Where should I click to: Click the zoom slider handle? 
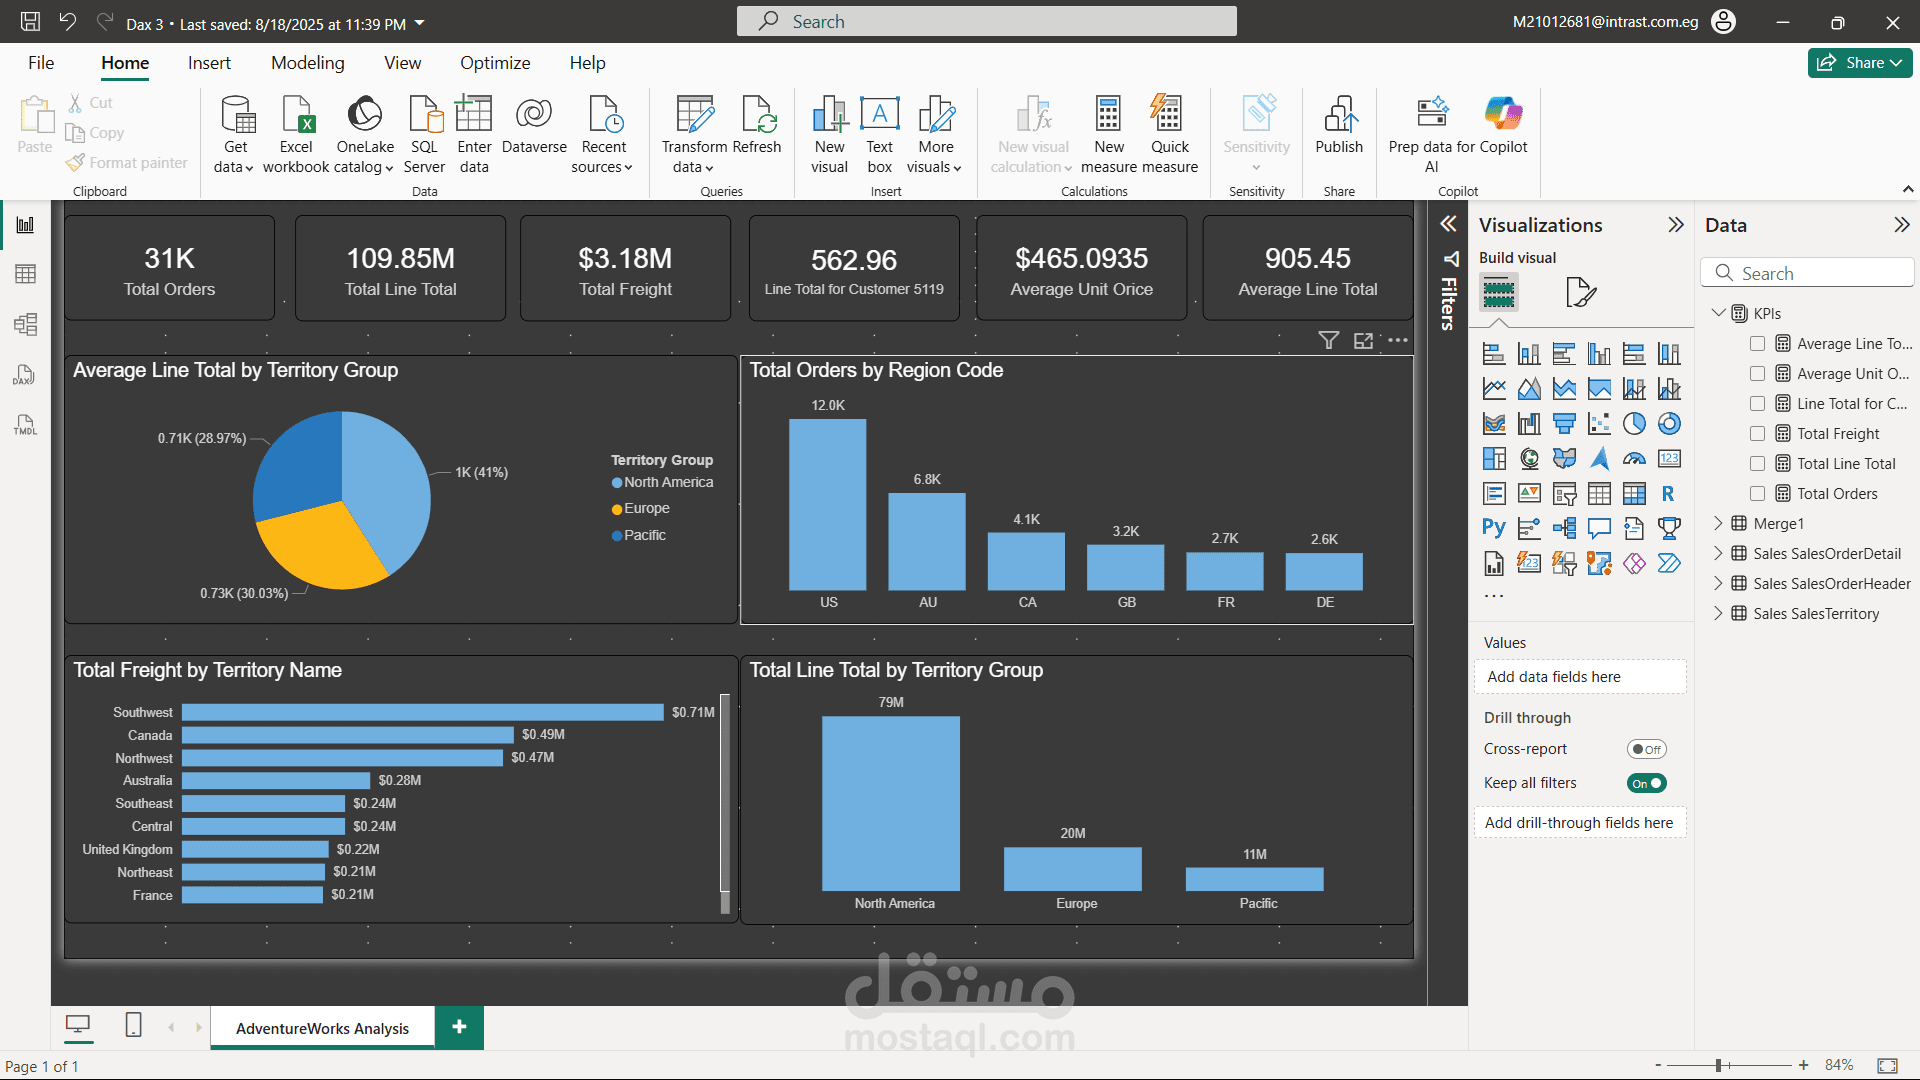1718,1066
